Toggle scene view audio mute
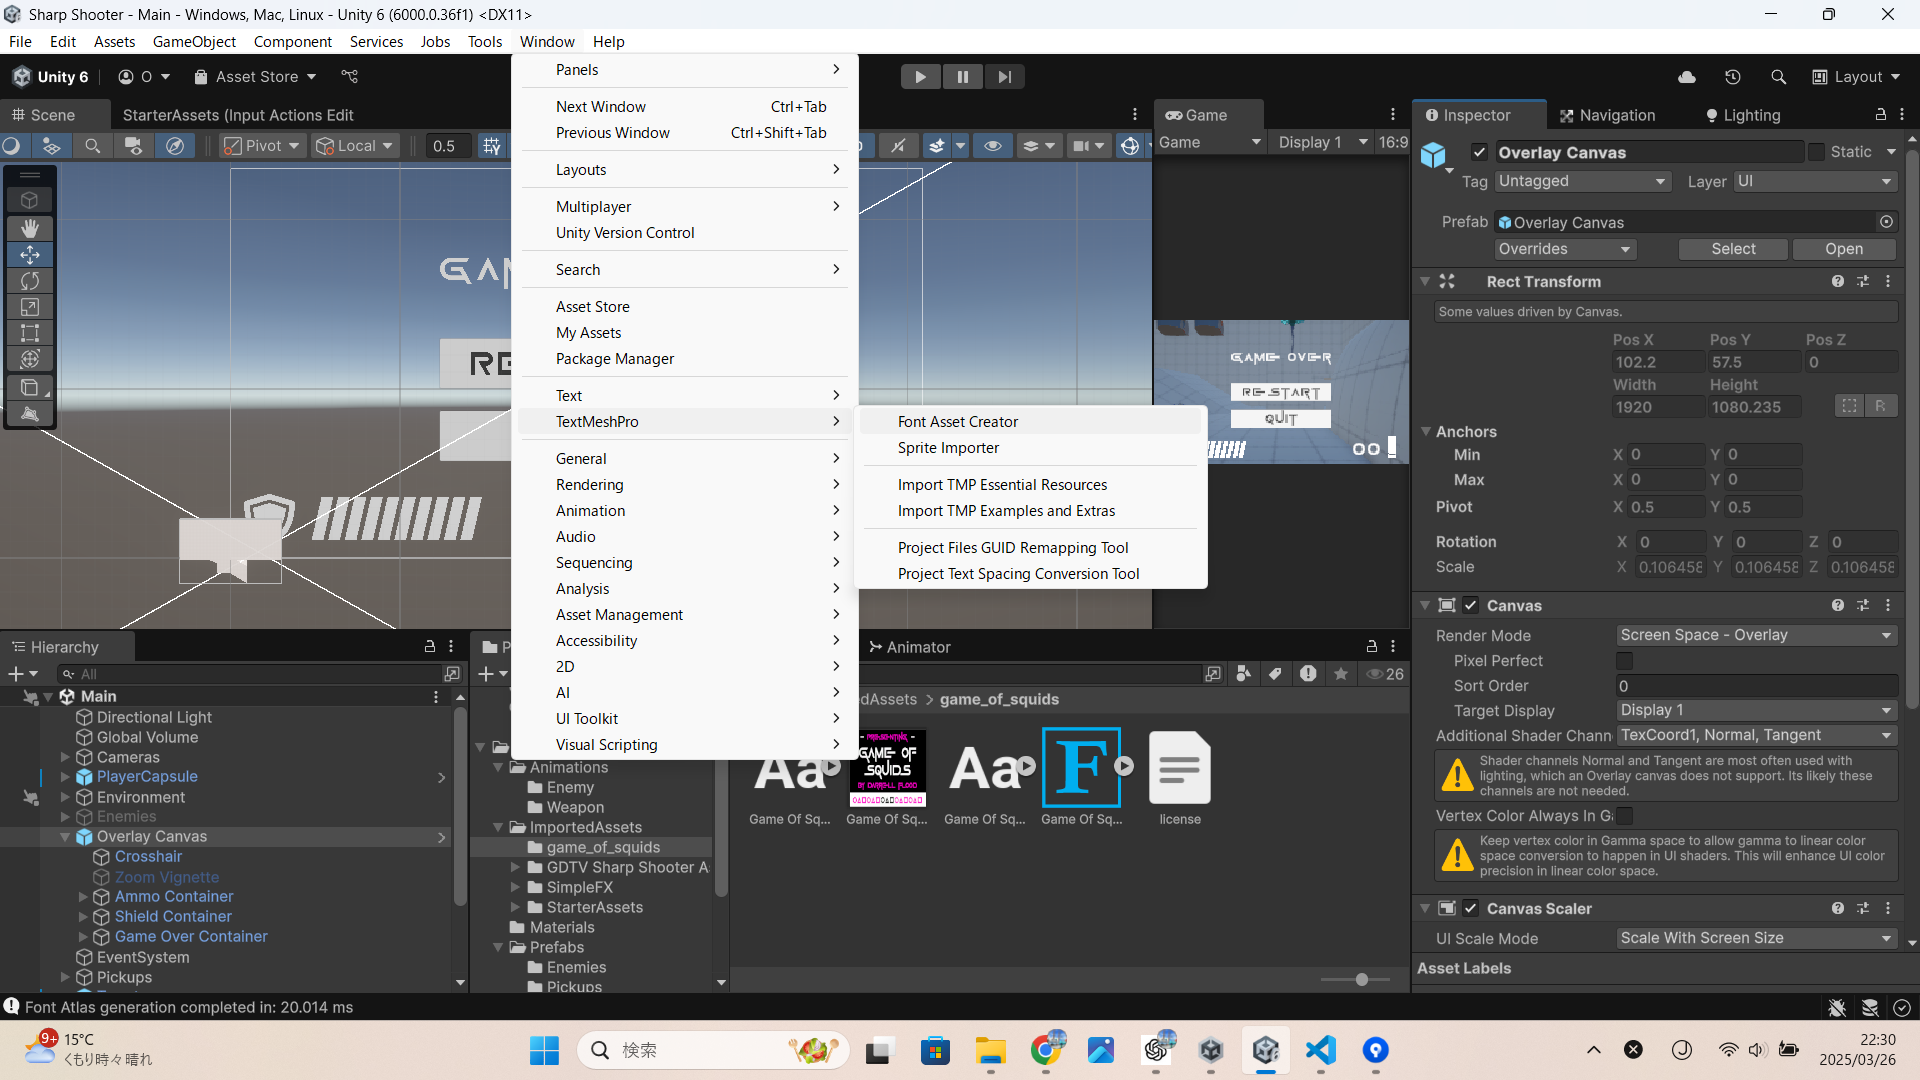Image resolution: width=1920 pixels, height=1080 pixels. (x=898, y=145)
